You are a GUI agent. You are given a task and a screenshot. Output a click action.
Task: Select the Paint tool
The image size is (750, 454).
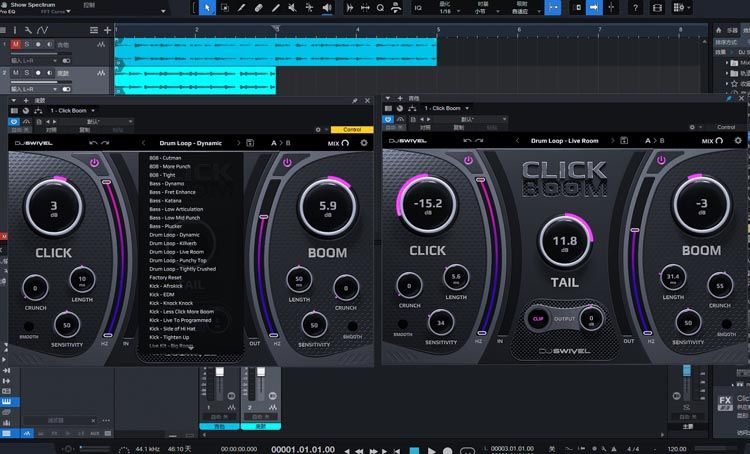pyautogui.click(x=276, y=8)
